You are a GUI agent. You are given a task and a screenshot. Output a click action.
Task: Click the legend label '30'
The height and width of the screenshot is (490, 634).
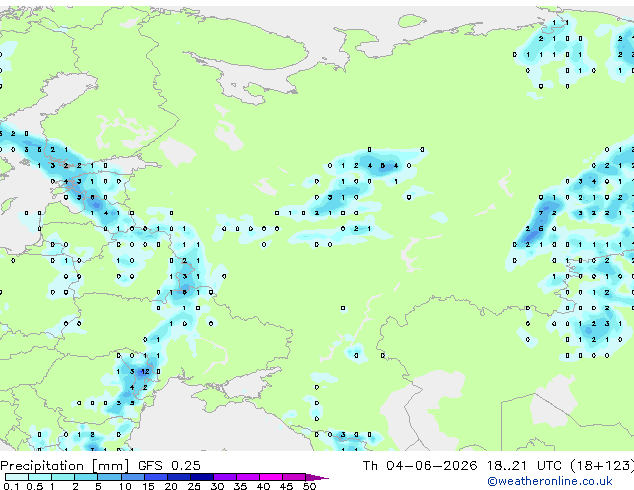217,486
